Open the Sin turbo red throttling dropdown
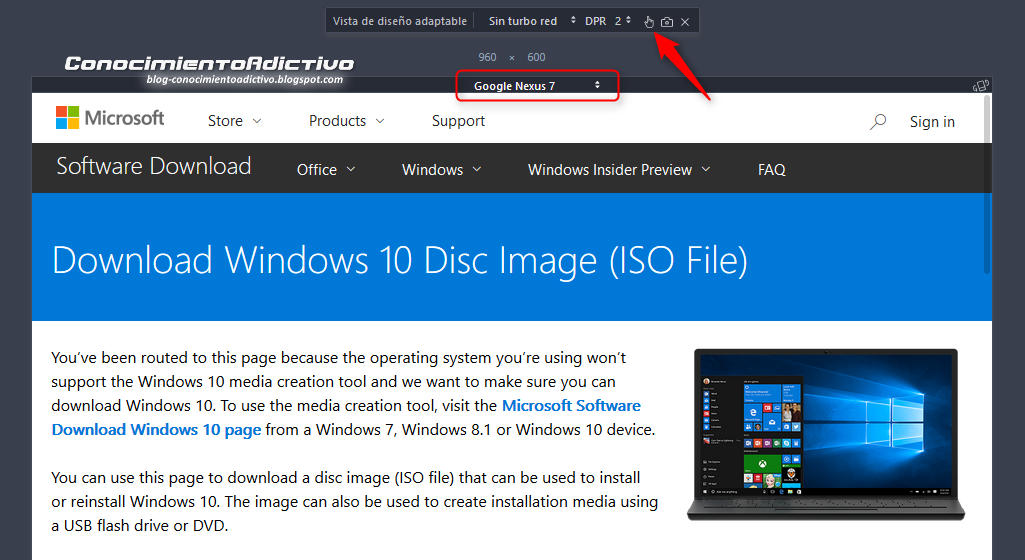The width and height of the screenshot is (1025, 560). 532,21
